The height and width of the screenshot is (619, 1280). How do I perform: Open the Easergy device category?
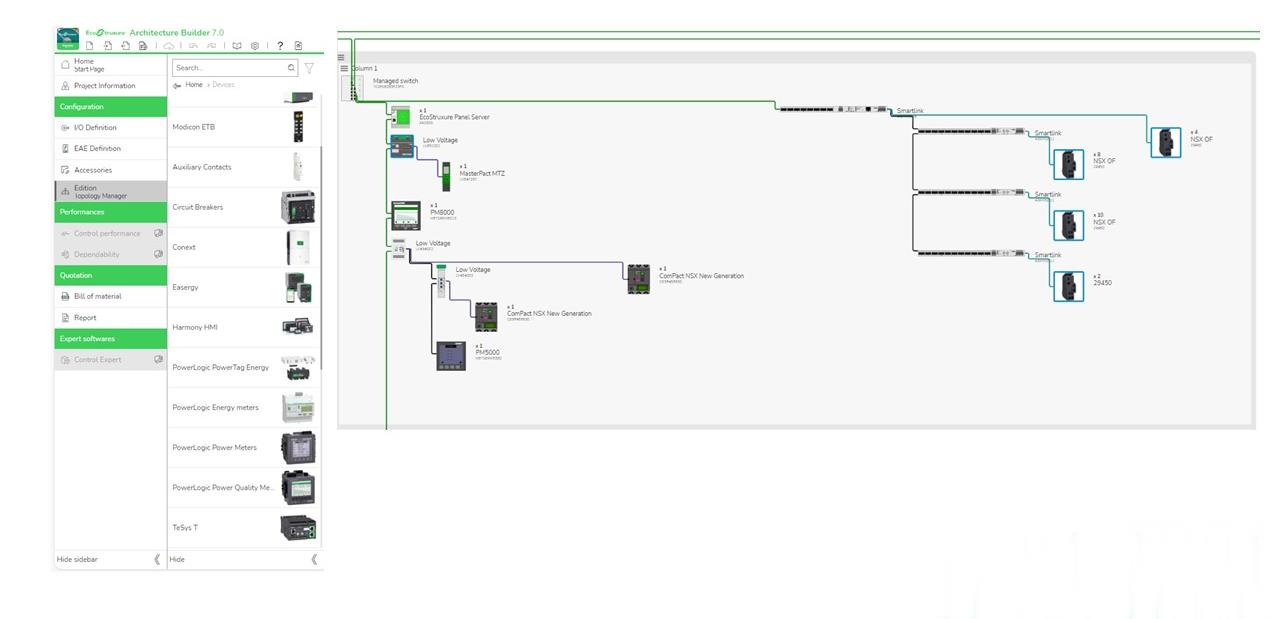(x=245, y=287)
